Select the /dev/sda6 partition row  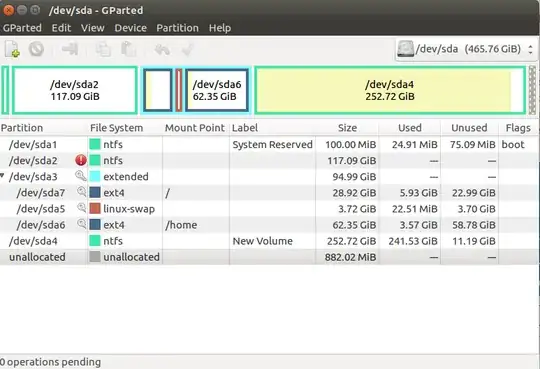tap(269, 225)
